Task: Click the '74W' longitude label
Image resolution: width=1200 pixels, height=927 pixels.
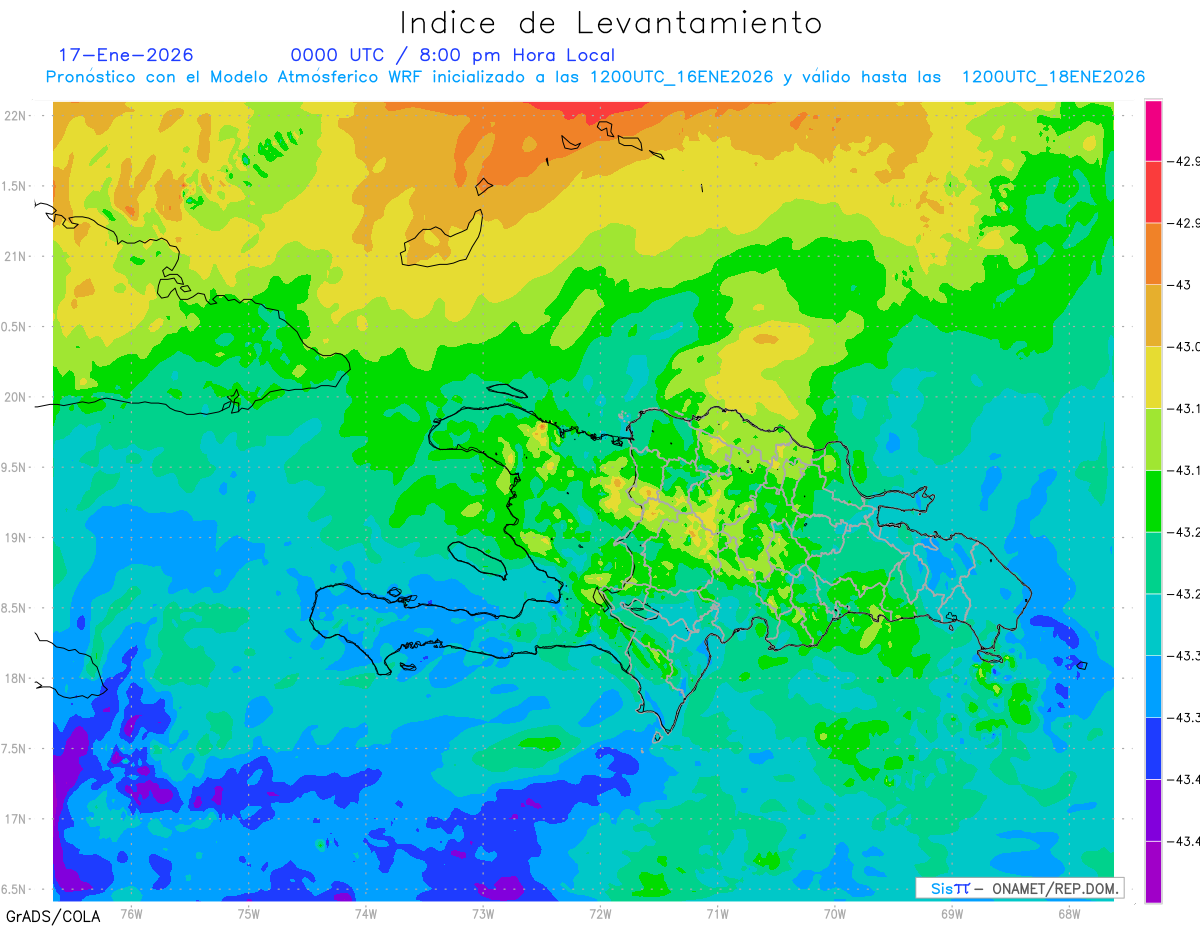Action: [x=366, y=913]
